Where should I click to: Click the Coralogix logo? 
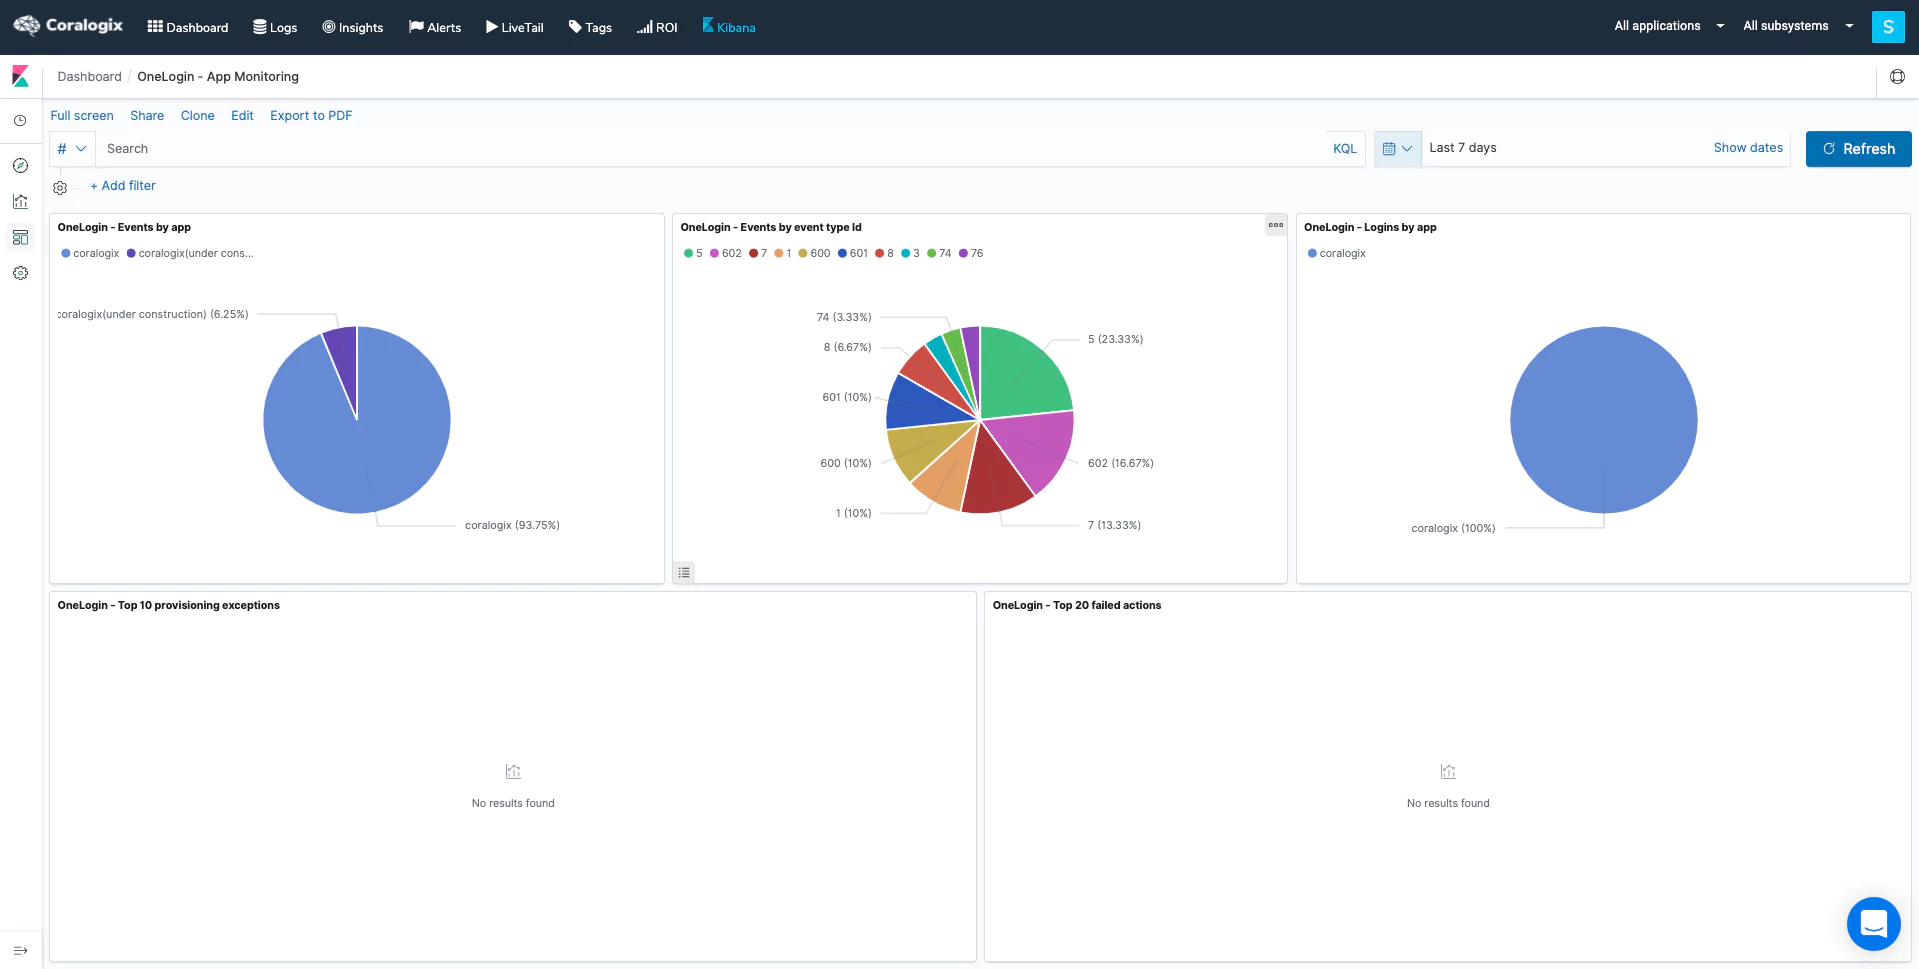point(67,25)
